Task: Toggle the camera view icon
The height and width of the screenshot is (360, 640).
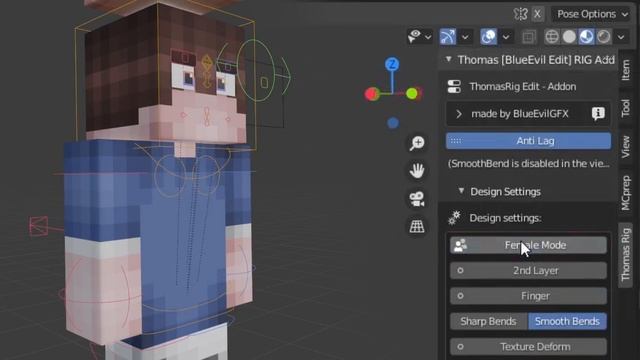Action: [x=417, y=199]
